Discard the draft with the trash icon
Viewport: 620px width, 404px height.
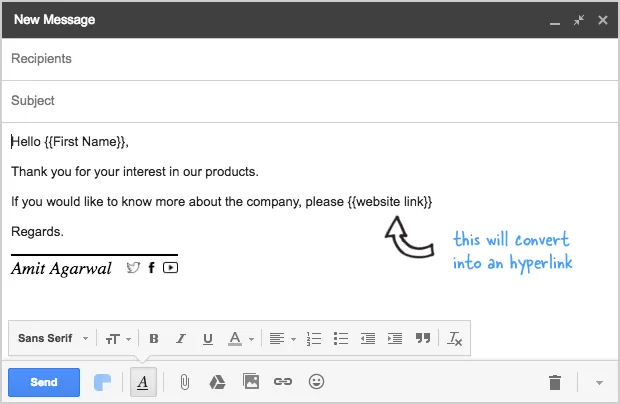tap(555, 382)
